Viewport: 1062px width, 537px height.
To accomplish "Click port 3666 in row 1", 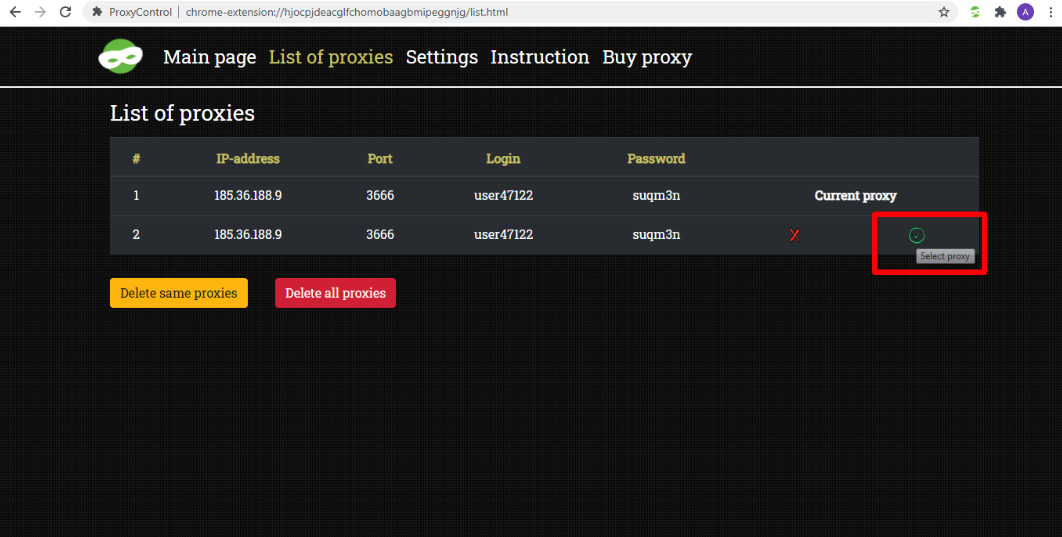I will (380, 196).
